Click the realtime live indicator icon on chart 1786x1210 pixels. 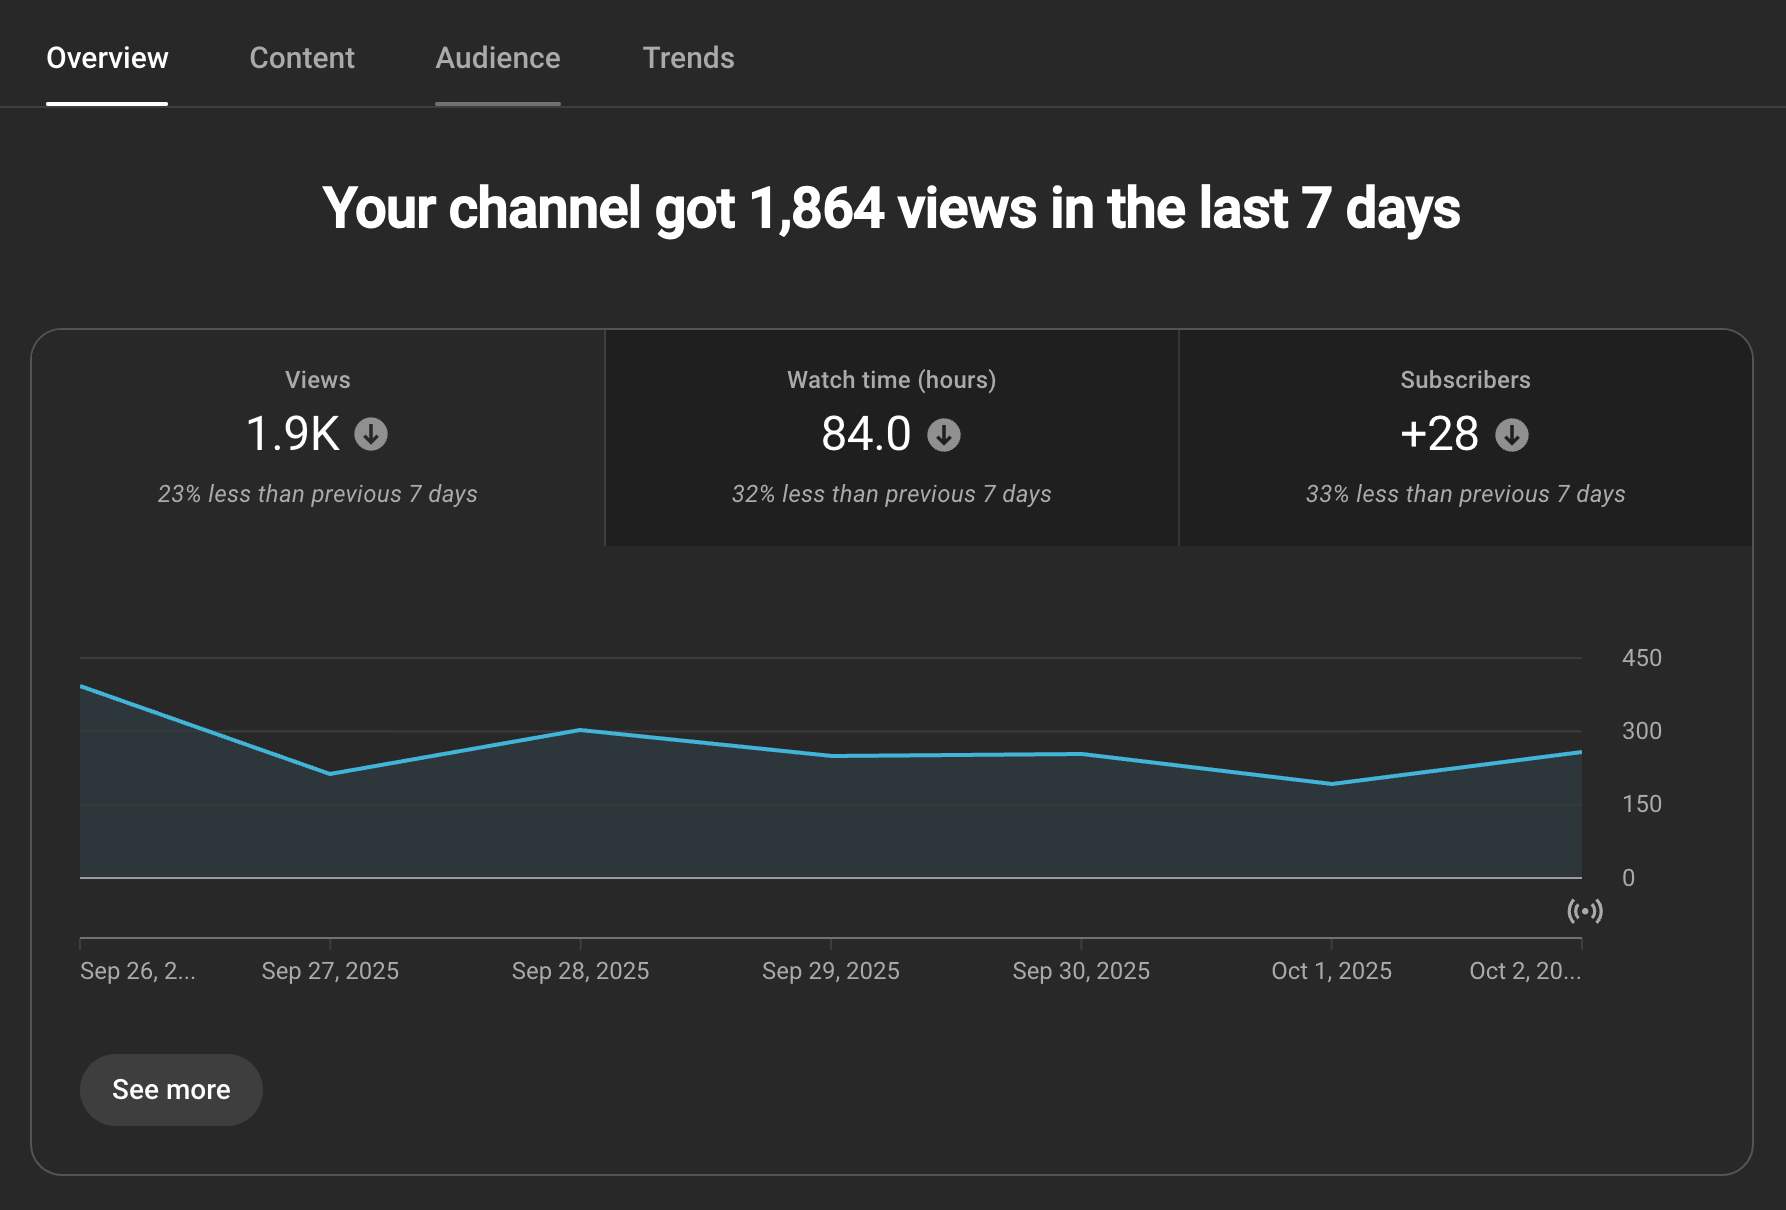1585,910
